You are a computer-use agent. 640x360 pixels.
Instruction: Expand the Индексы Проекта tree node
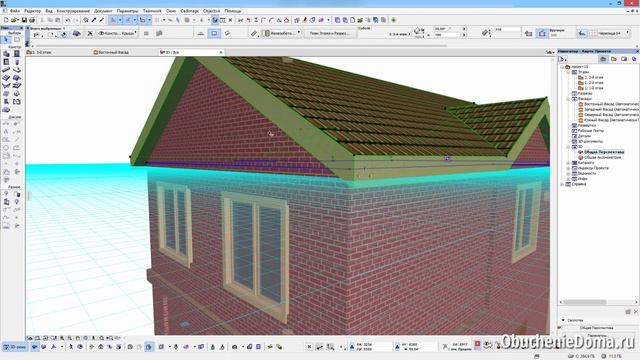[x=568, y=168]
